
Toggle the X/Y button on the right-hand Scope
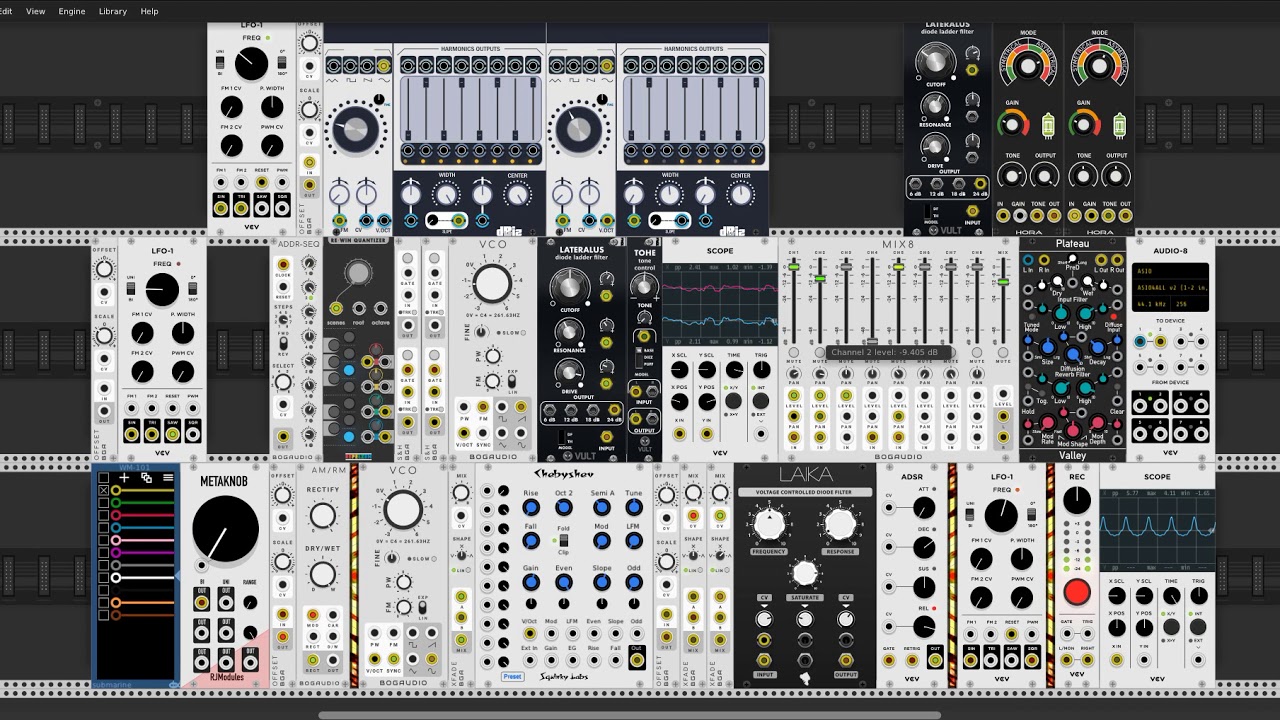pyautogui.click(x=1171, y=626)
